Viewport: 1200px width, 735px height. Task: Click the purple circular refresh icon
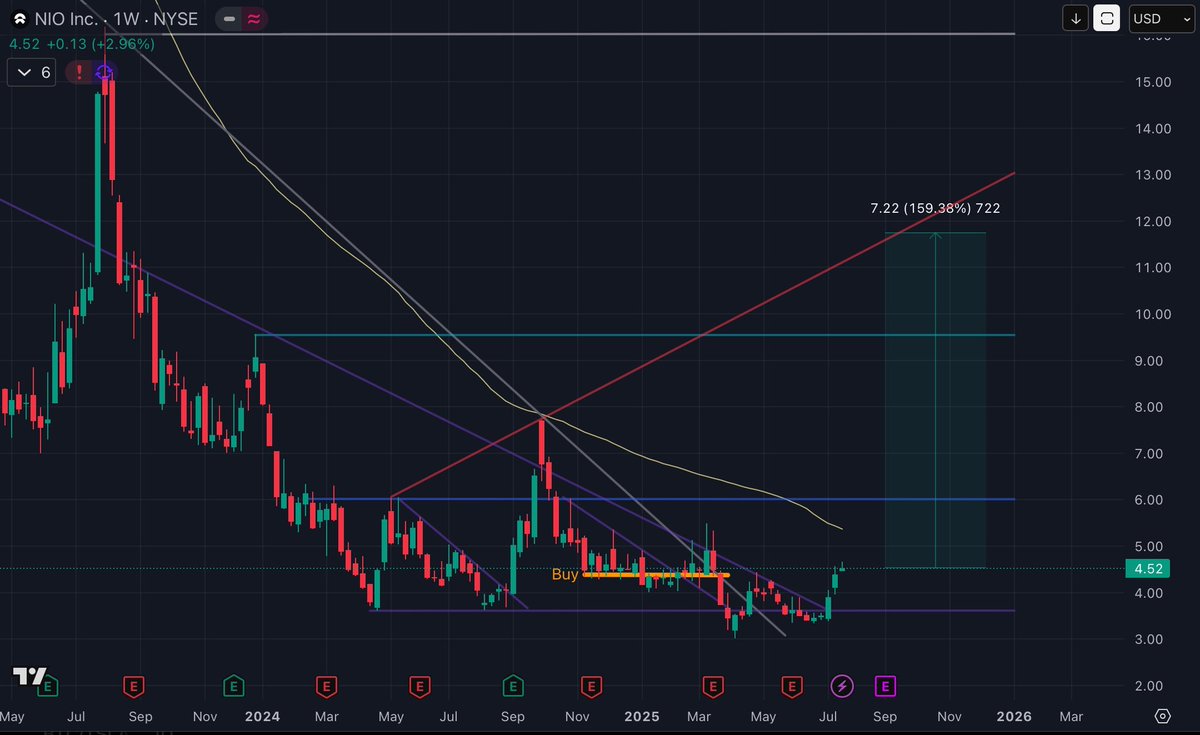[x=104, y=72]
